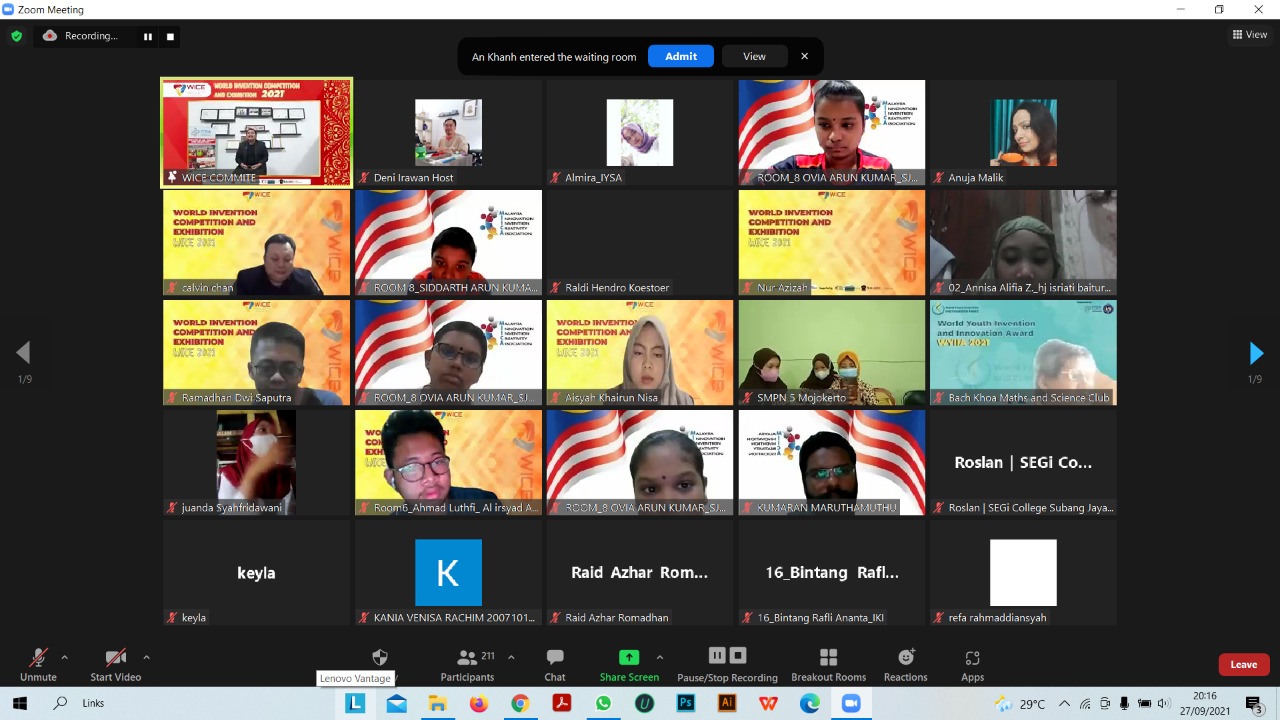Screen dimensions: 1280x720
Task: Leave the meeting
Action: [1243, 664]
